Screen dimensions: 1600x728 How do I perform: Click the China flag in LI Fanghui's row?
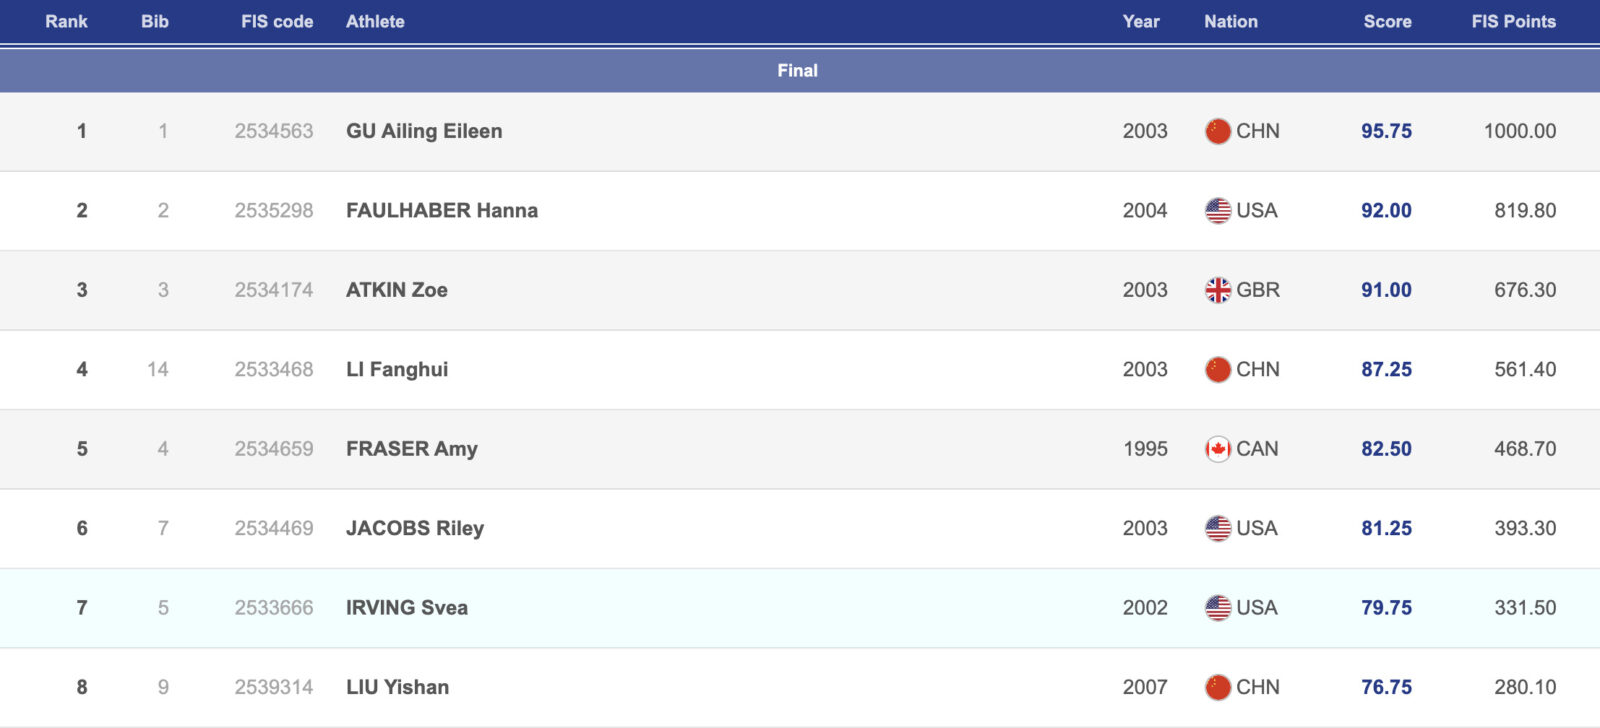pyautogui.click(x=1217, y=370)
